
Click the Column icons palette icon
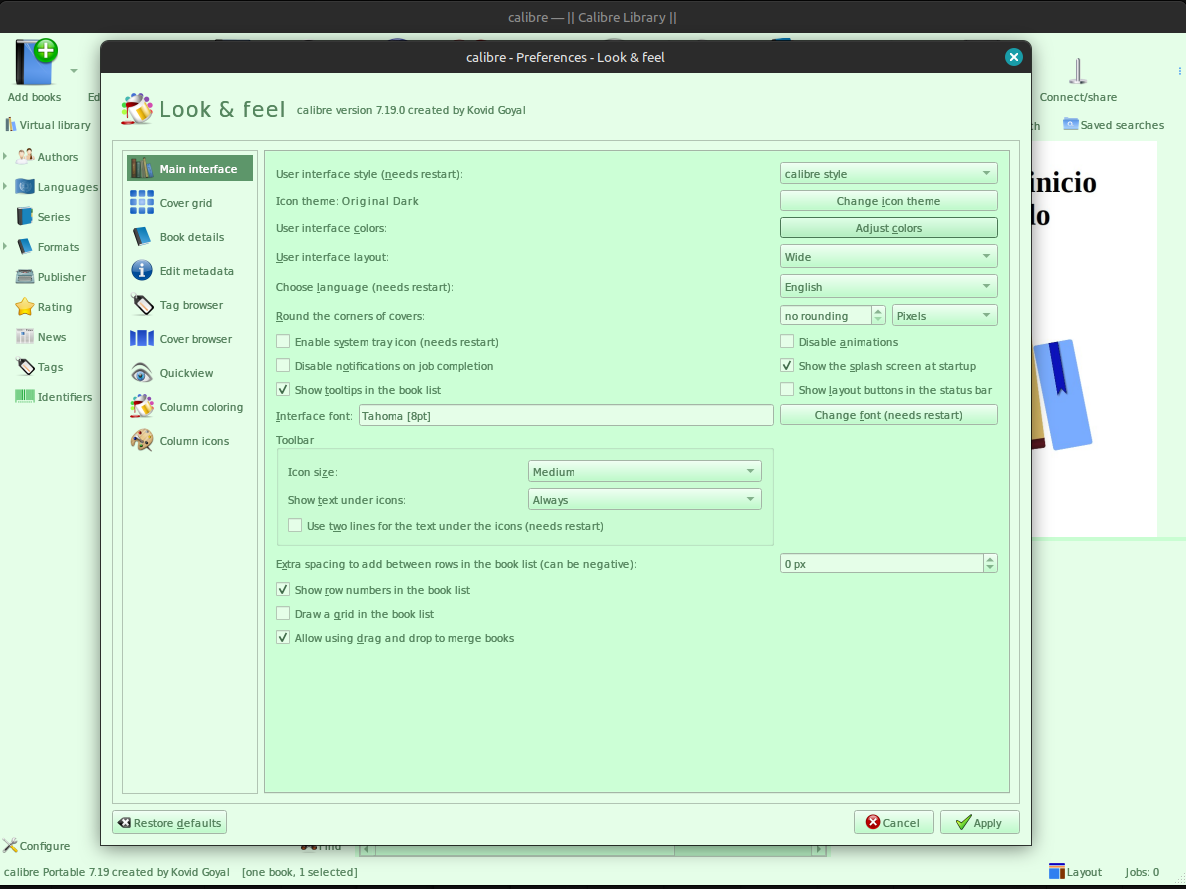pyautogui.click(x=141, y=441)
